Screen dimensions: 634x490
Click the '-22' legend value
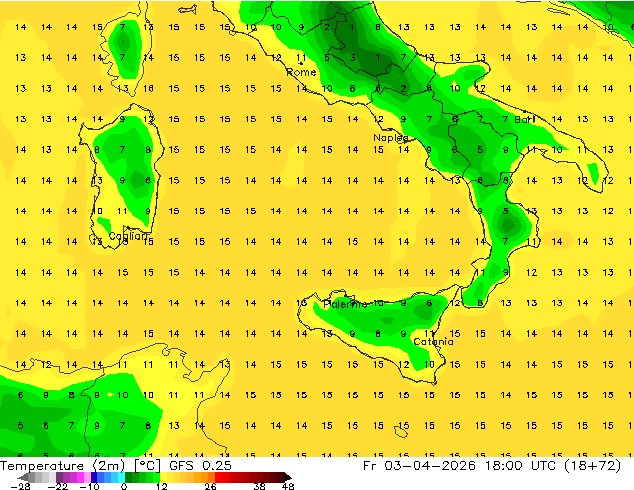point(57,486)
